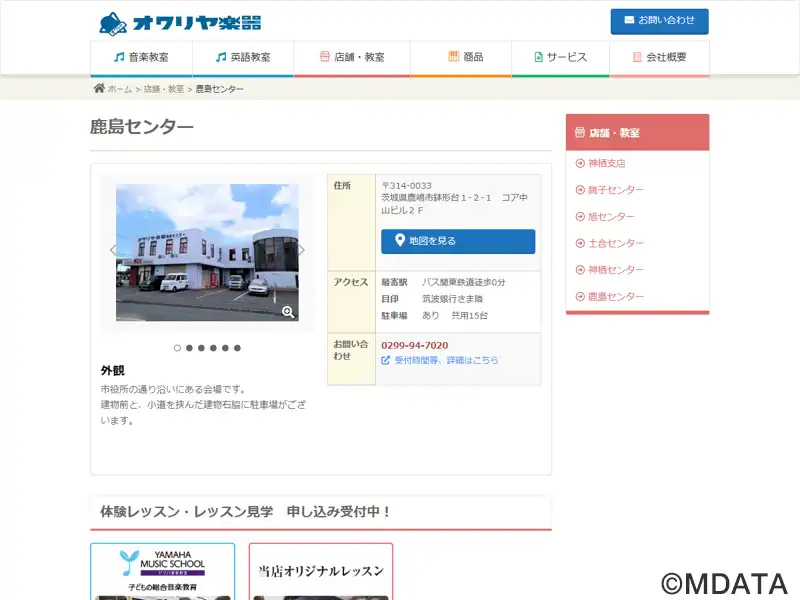Click the external link icon by 受付時間等
Viewport: 800px width, 600px height.
[x=386, y=360]
